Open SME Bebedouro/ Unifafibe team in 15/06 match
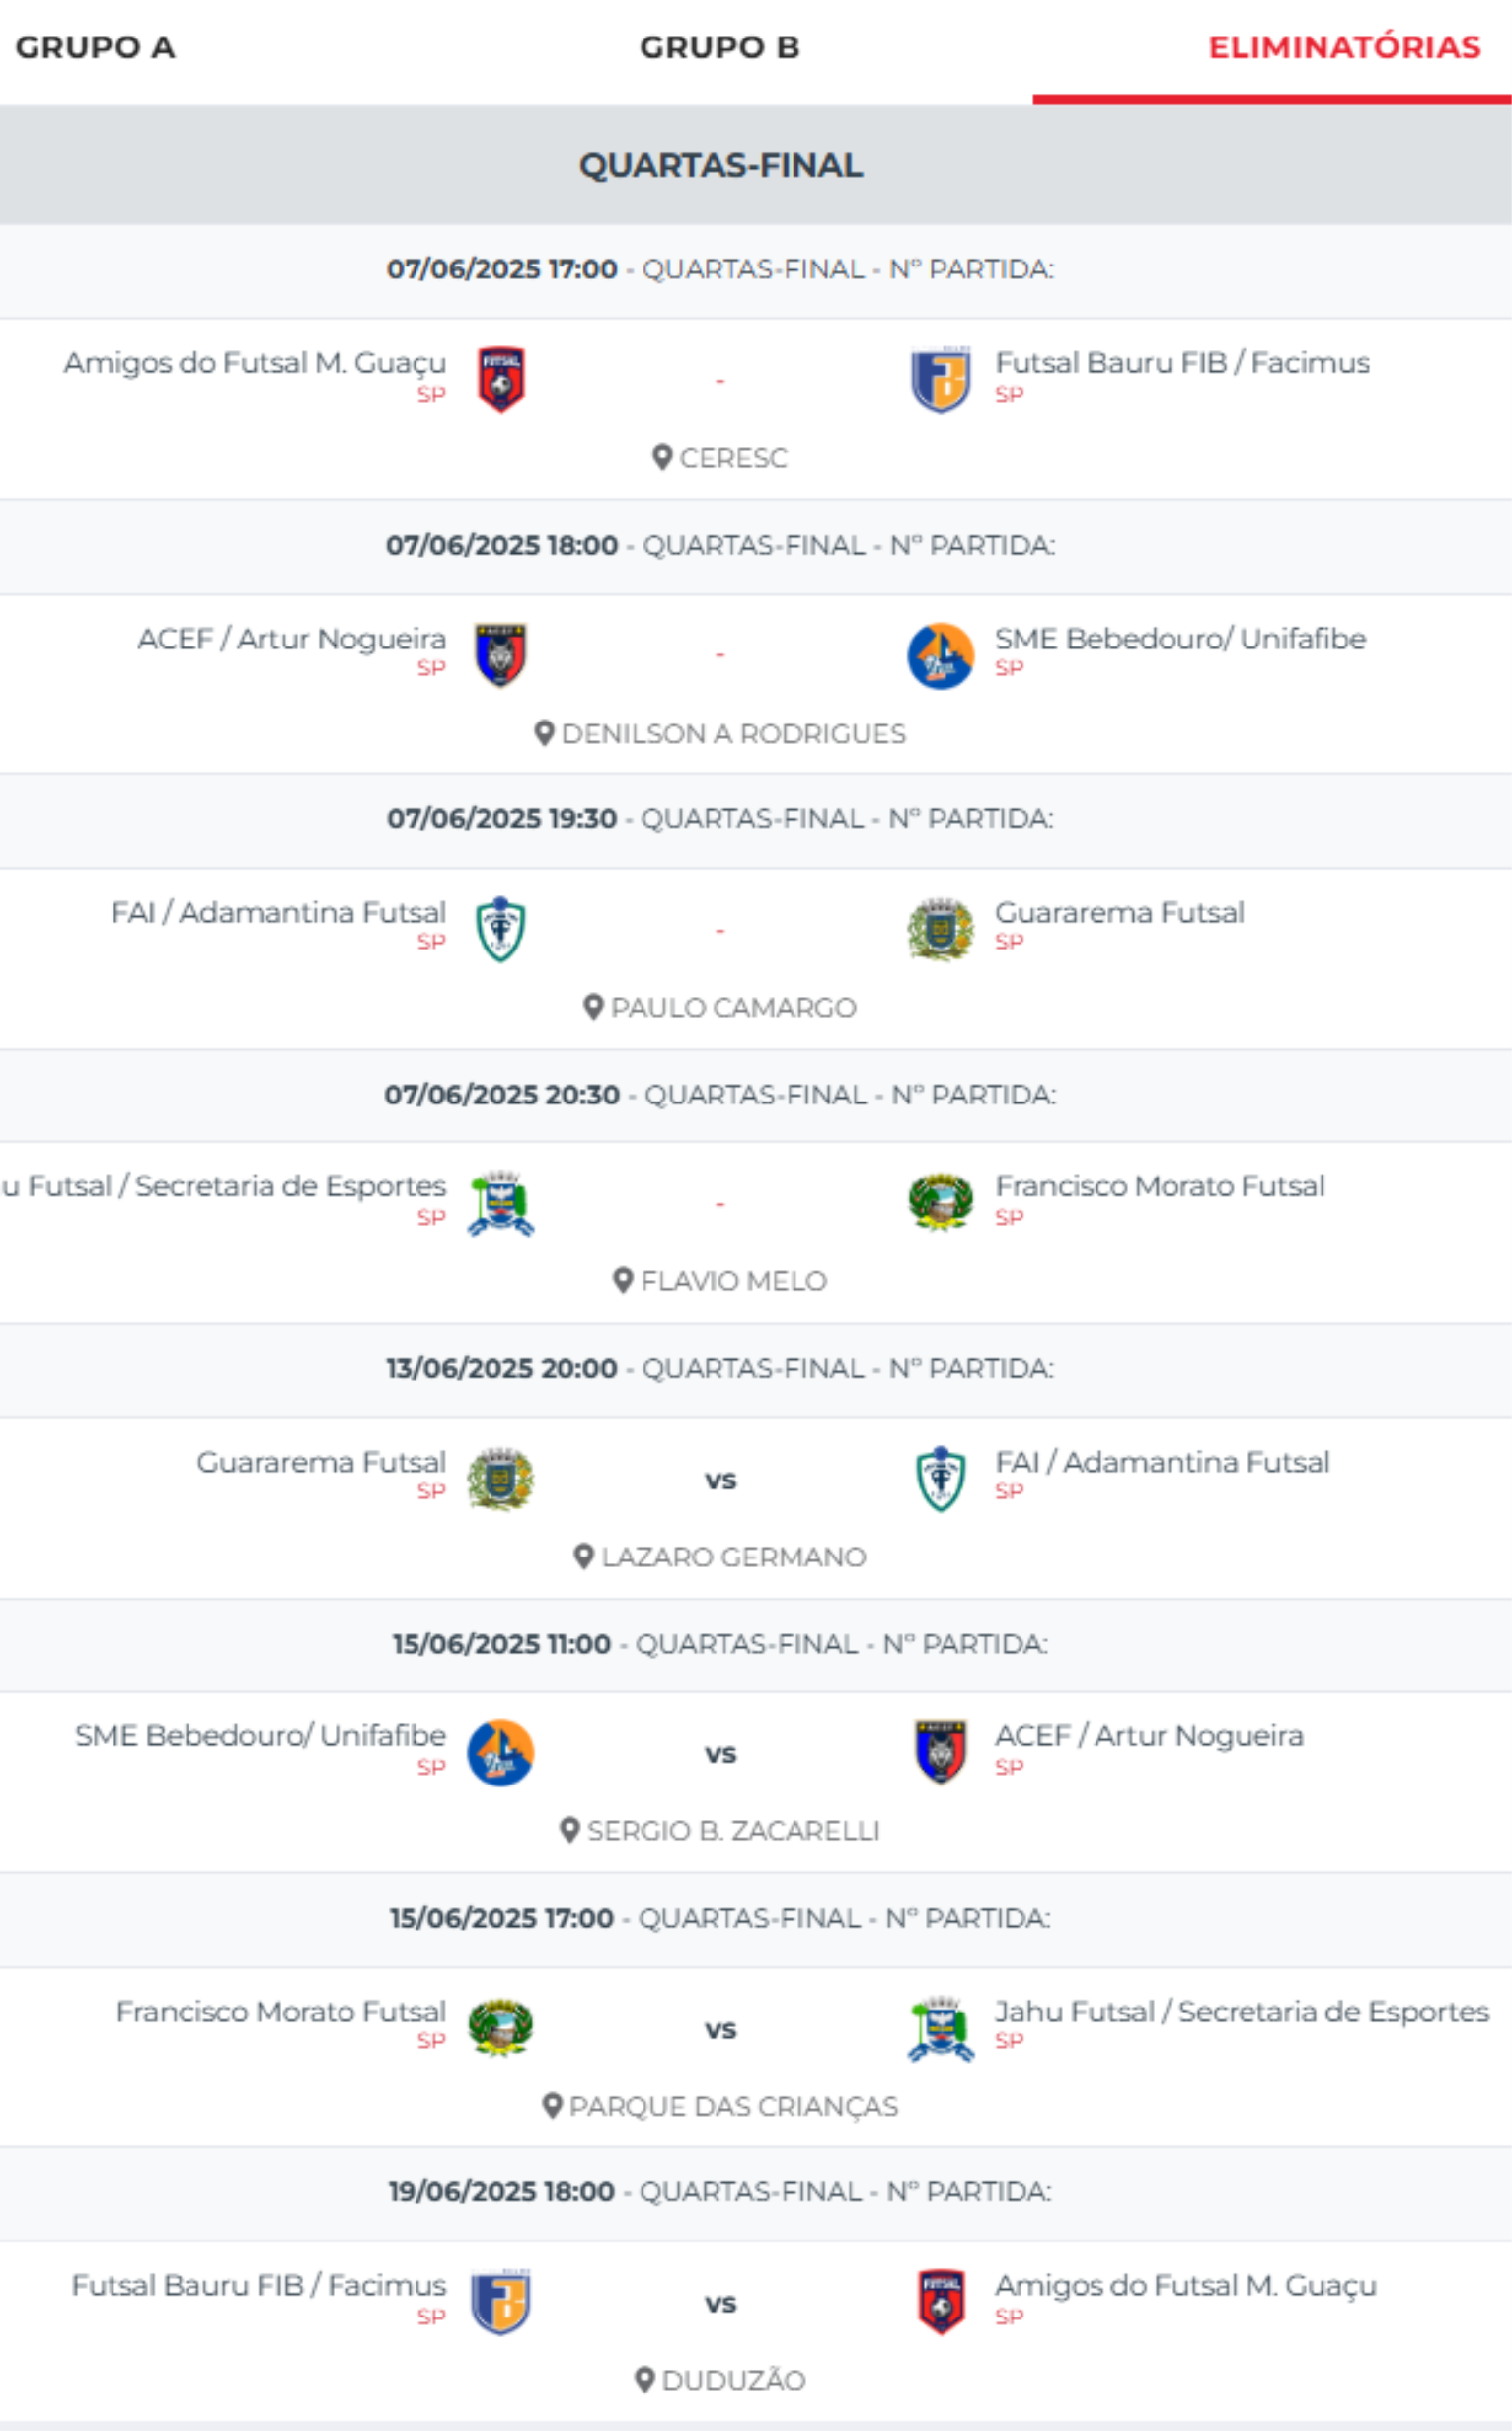The height and width of the screenshot is (2431, 1512). [x=260, y=1735]
